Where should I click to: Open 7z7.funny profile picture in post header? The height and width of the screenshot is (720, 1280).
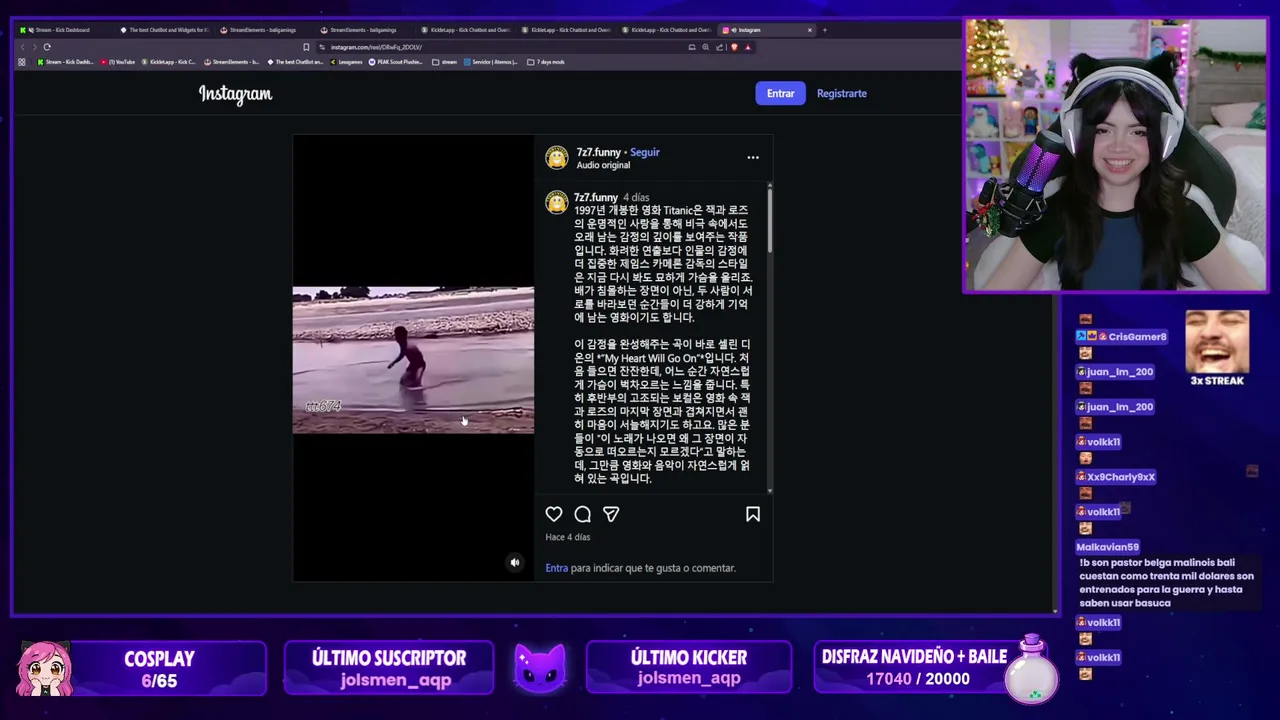(557, 158)
